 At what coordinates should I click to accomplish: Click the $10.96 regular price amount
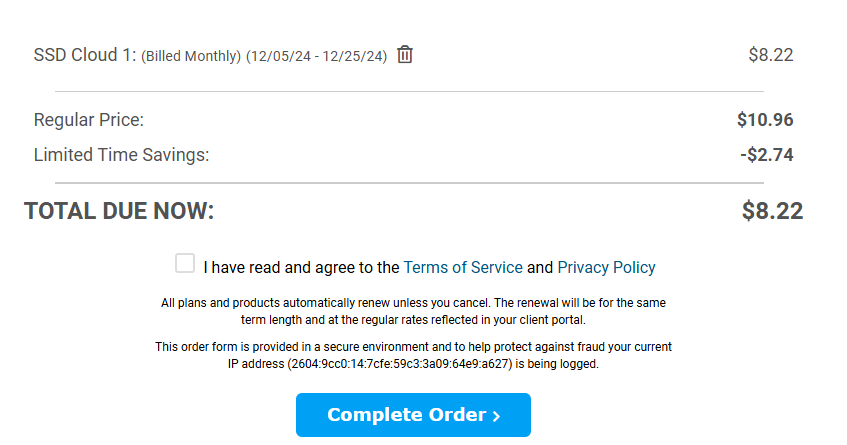click(x=765, y=120)
